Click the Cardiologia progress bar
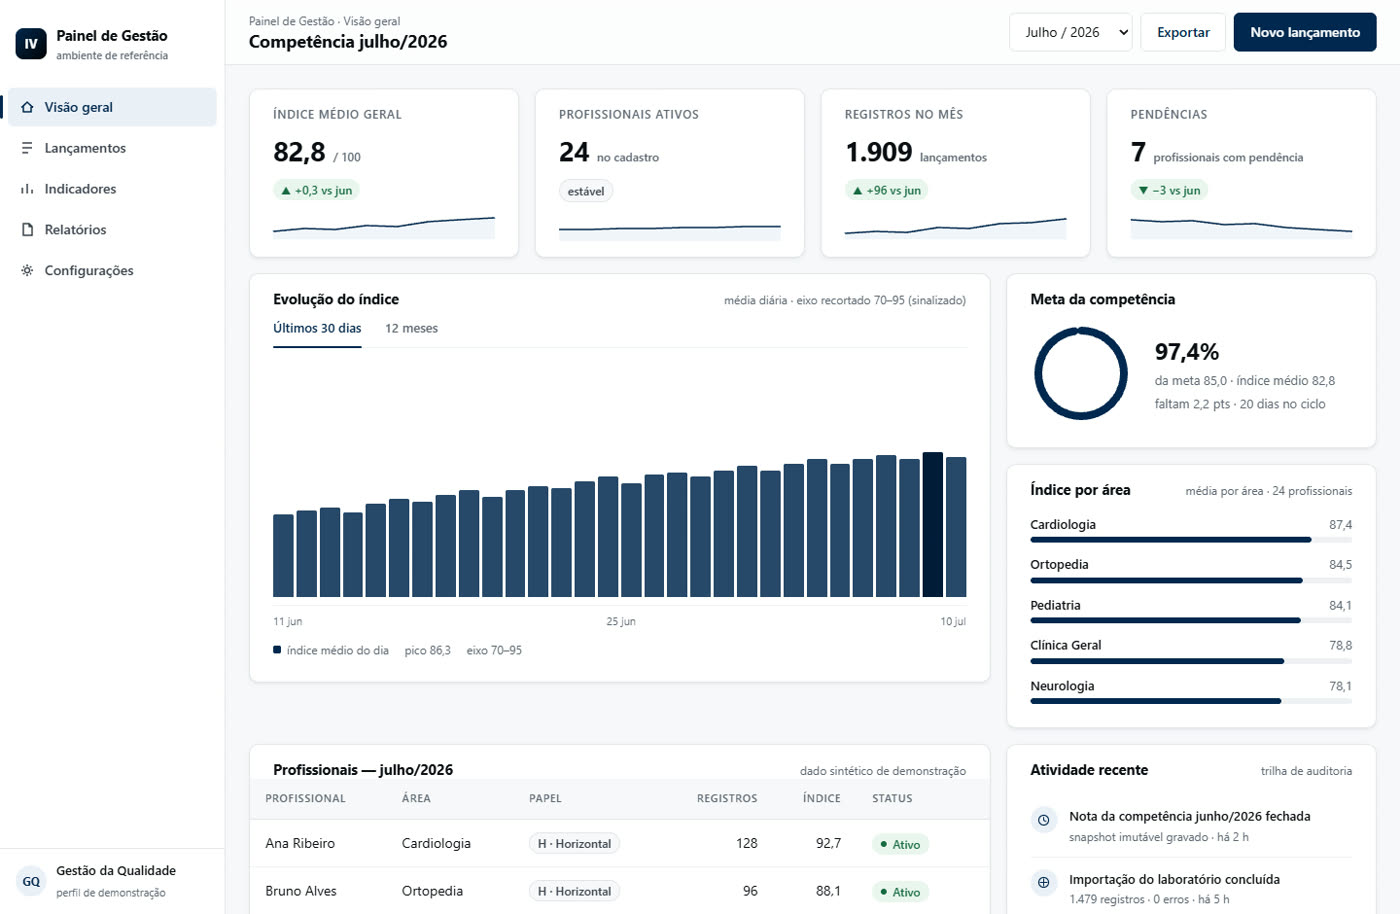Image resolution: width=1400 pixels, height=914 pixels. (1191, 540)
